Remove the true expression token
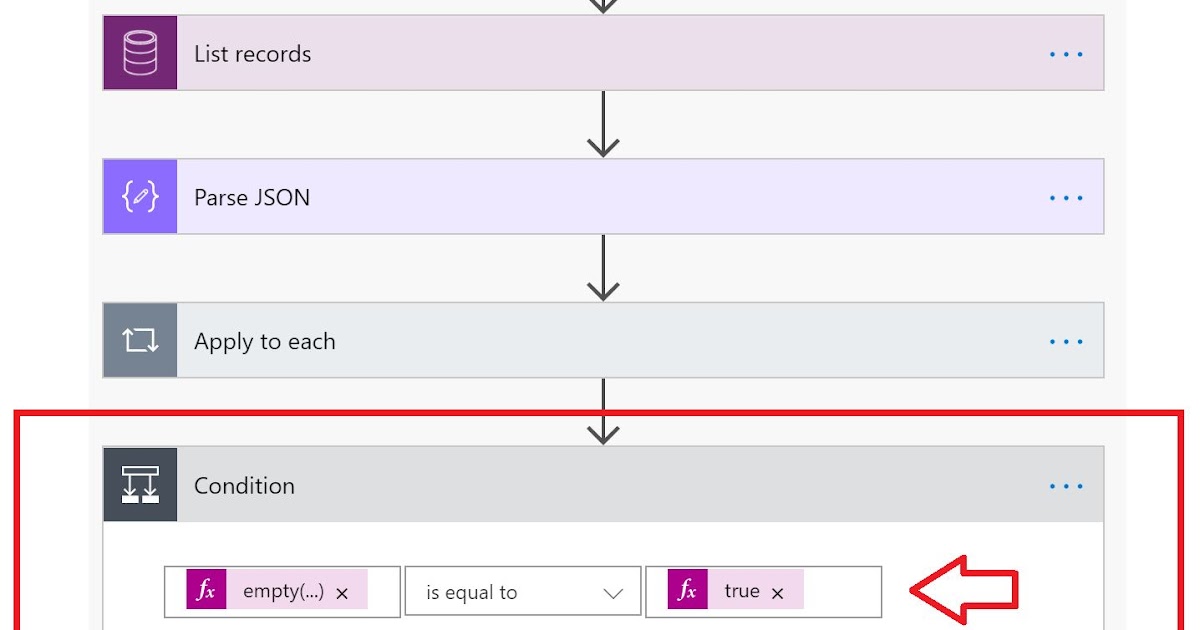 tap(778, 592)
